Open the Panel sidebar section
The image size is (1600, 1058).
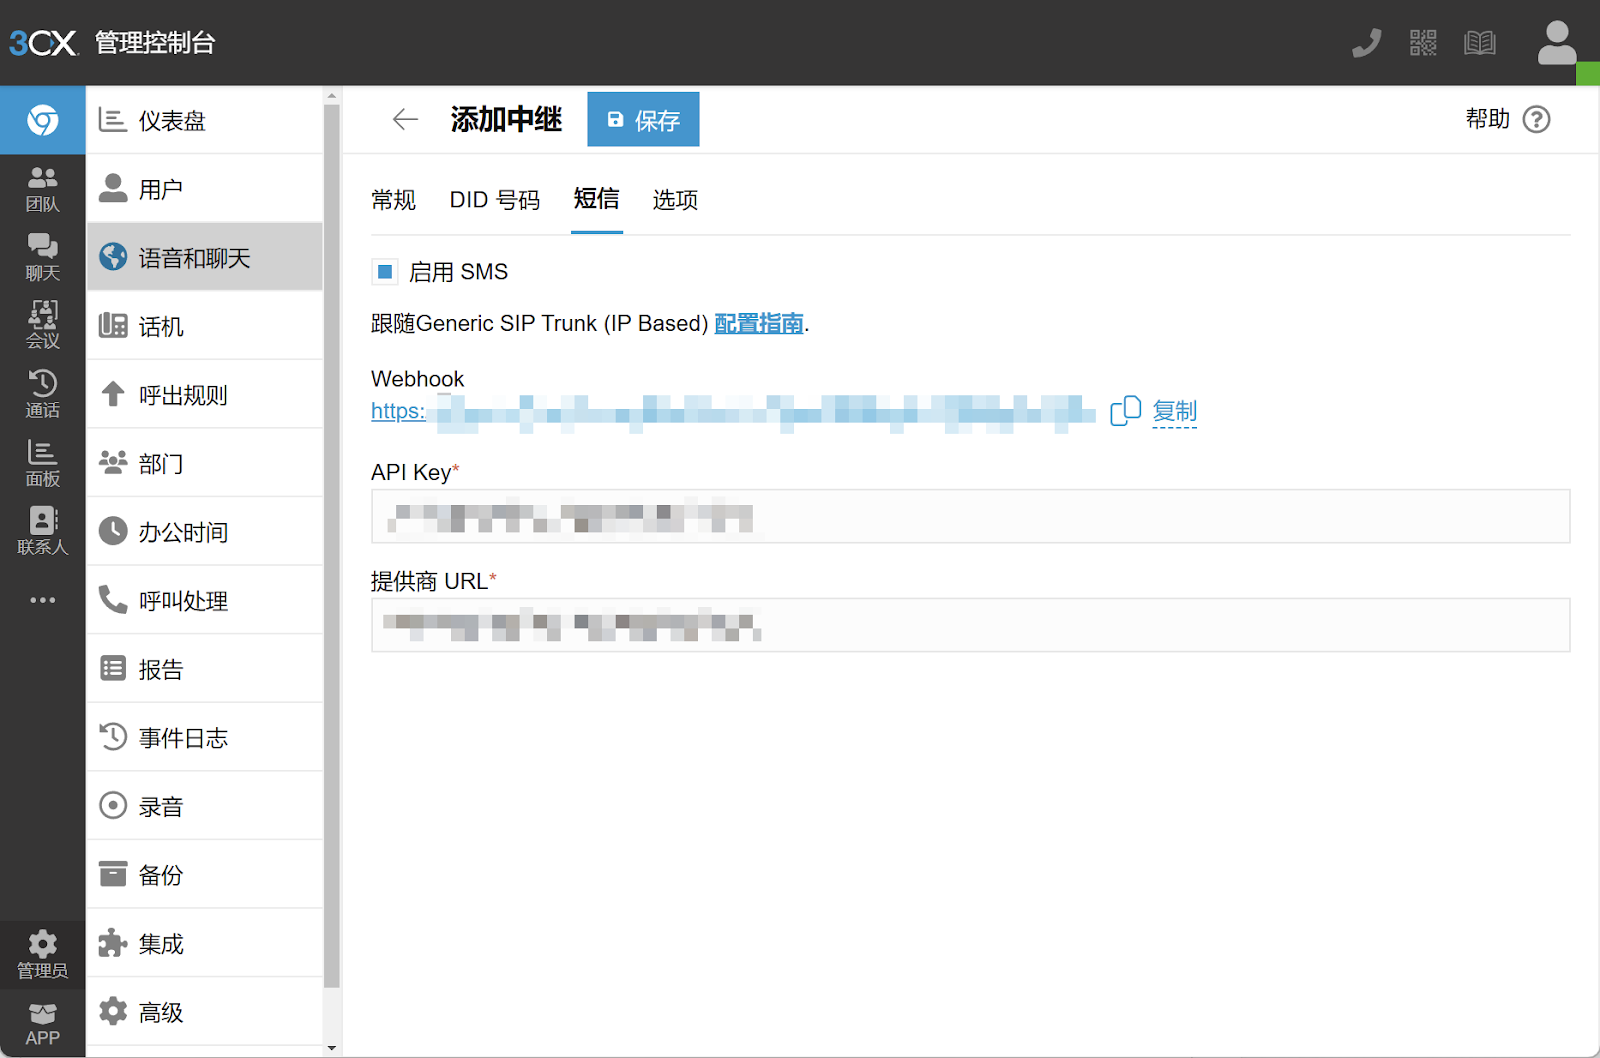pyautogui.click(x=42, y=463)
